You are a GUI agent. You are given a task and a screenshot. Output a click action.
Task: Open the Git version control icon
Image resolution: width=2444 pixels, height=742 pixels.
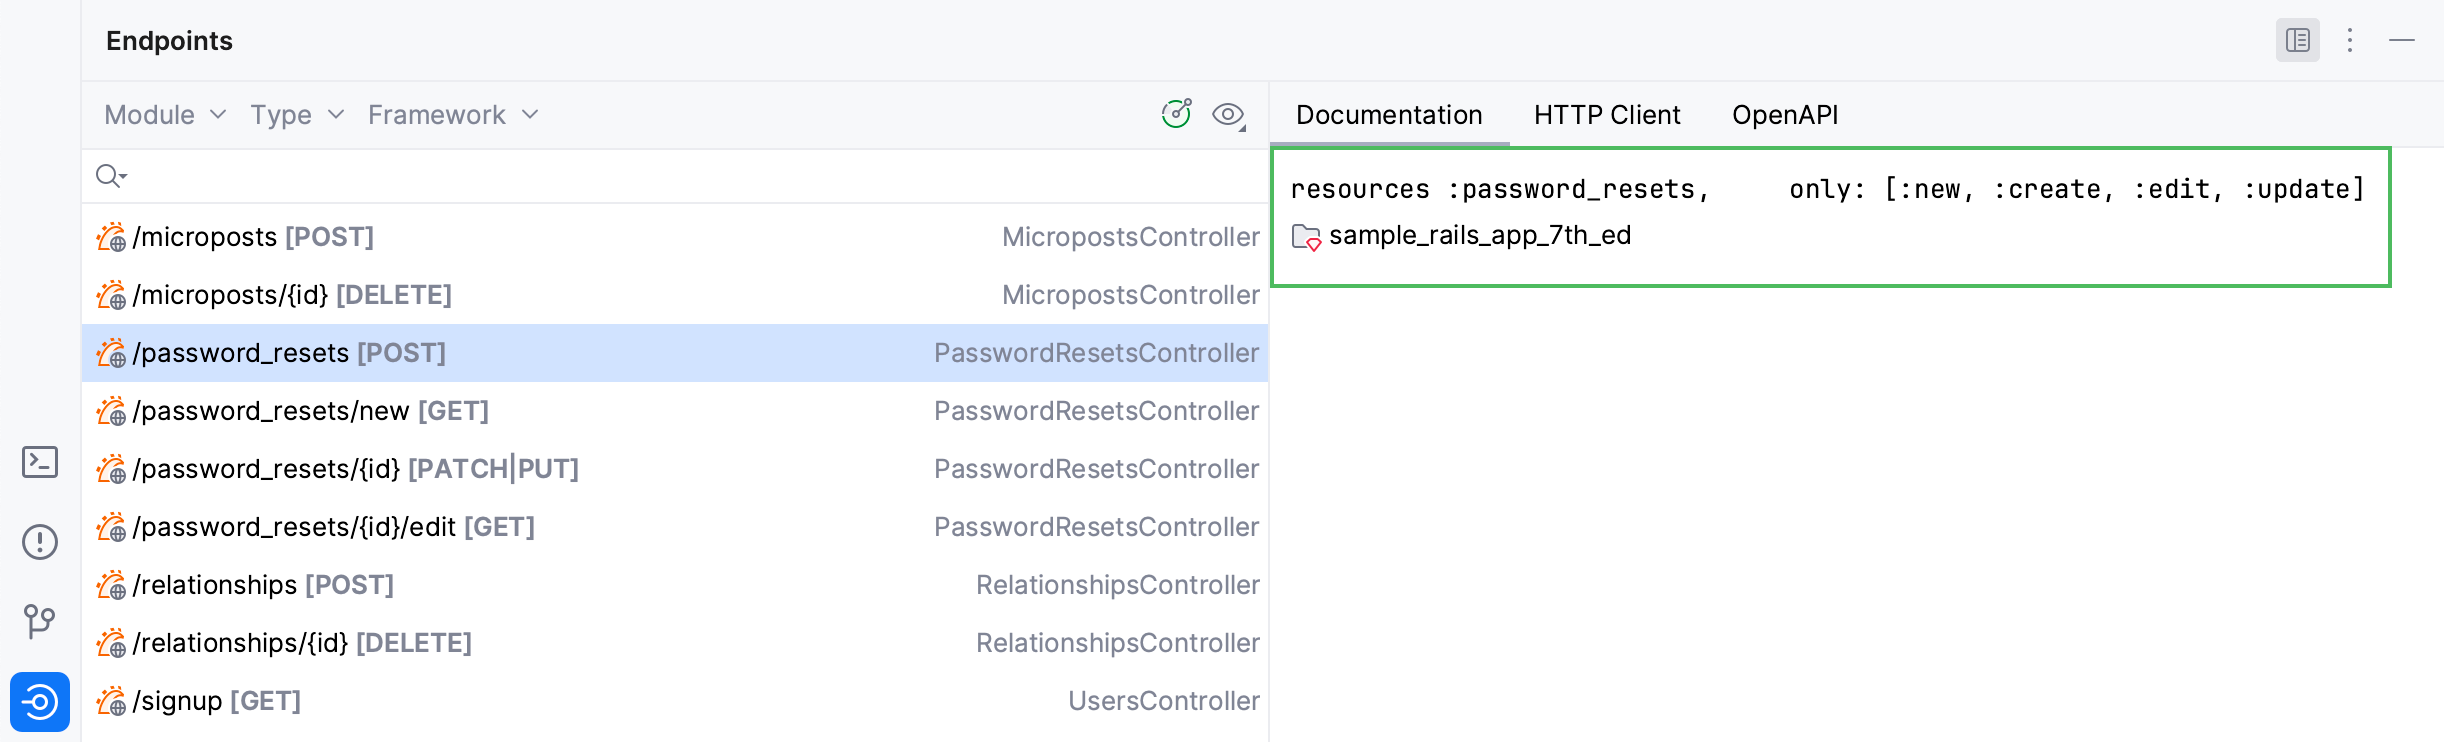click(x=40, y=621)
